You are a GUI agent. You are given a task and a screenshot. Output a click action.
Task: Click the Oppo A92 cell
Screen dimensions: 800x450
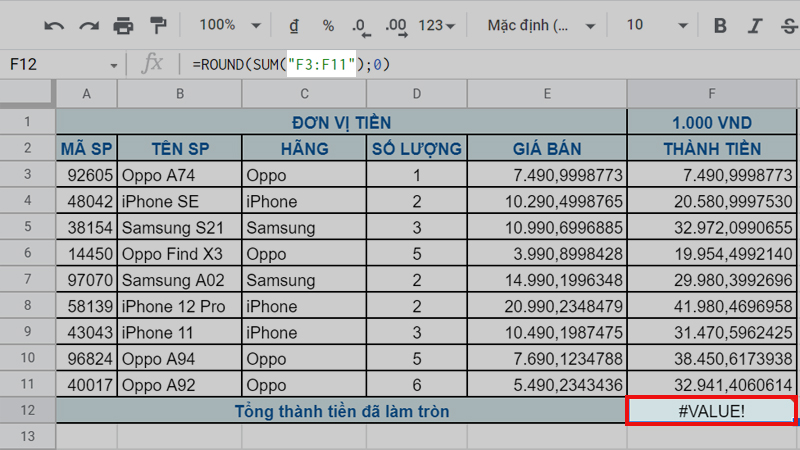tap(180, 385)
